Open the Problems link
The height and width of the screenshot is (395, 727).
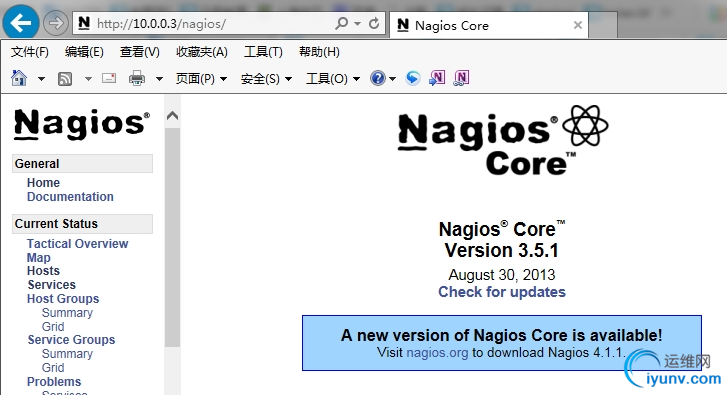[x=54, y=382]
